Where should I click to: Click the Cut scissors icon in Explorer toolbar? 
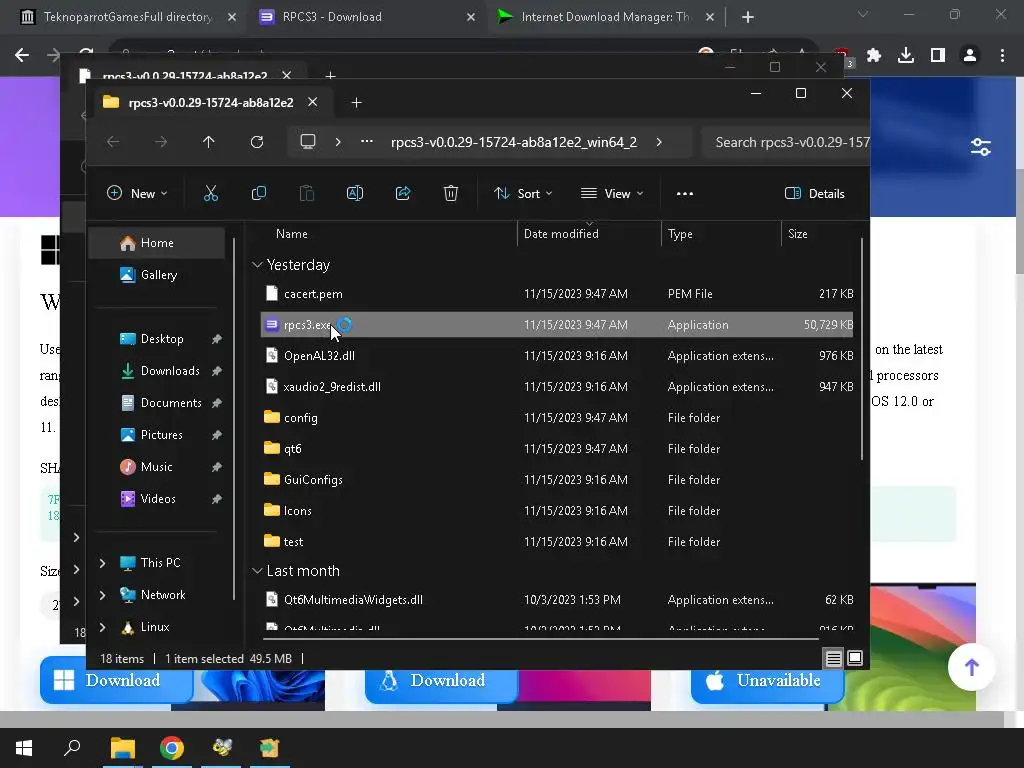[x=210, y=193]
